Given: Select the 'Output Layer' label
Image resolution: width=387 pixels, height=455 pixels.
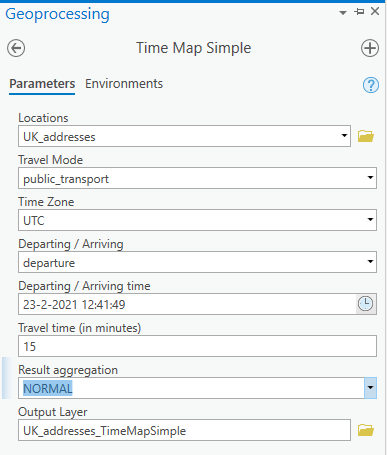Looking at the screenshot, I should coord(53,412).
